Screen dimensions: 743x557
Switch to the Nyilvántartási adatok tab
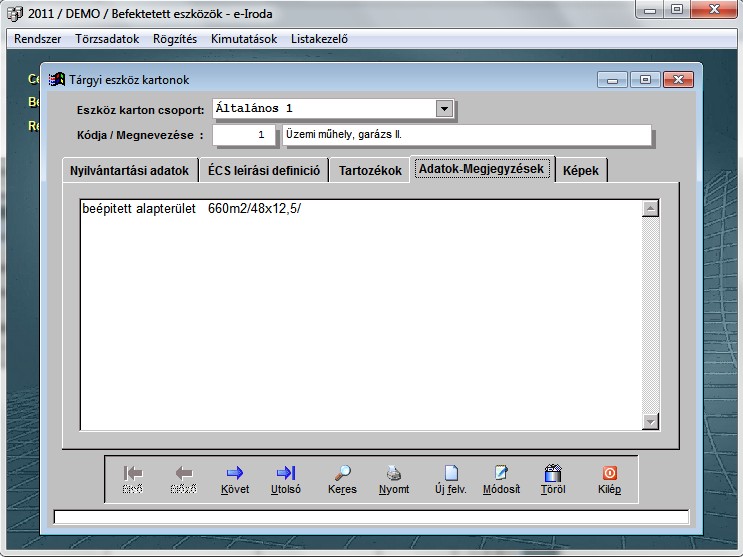coord(129,171)
